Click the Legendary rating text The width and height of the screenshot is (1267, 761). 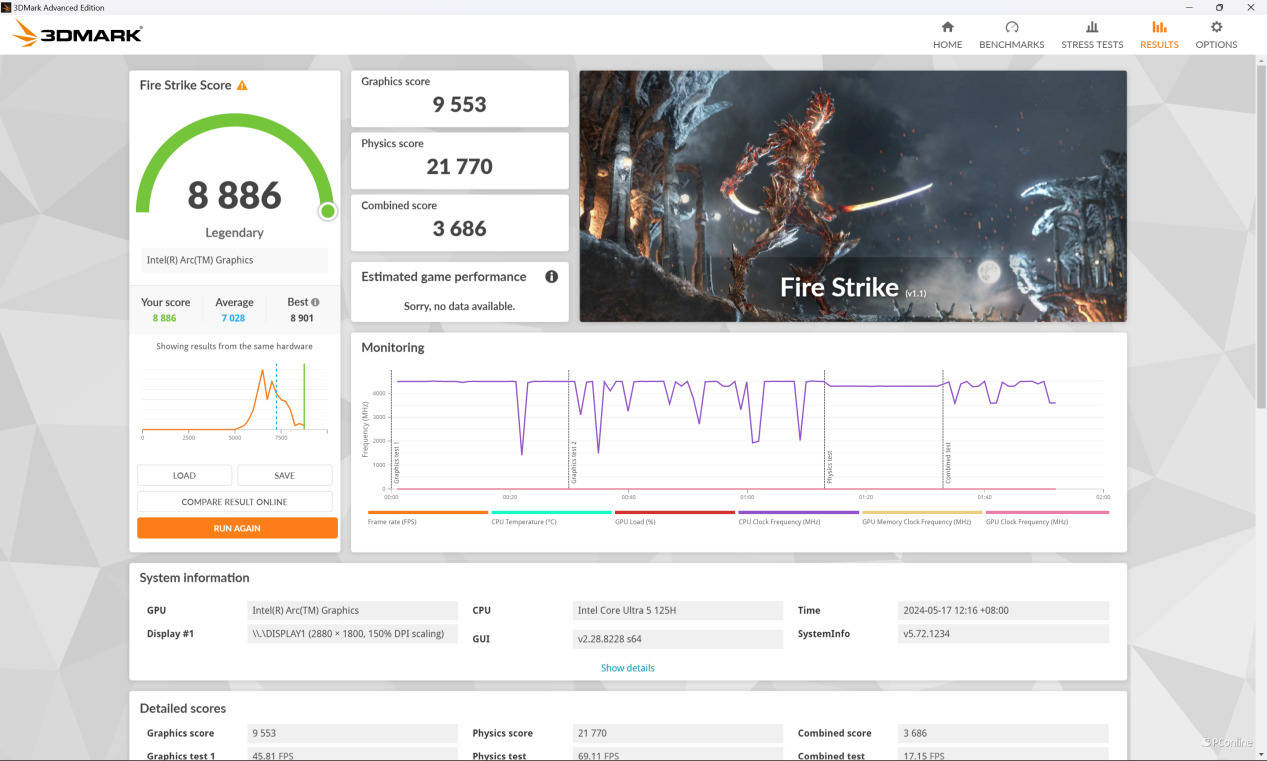[235, 233]
